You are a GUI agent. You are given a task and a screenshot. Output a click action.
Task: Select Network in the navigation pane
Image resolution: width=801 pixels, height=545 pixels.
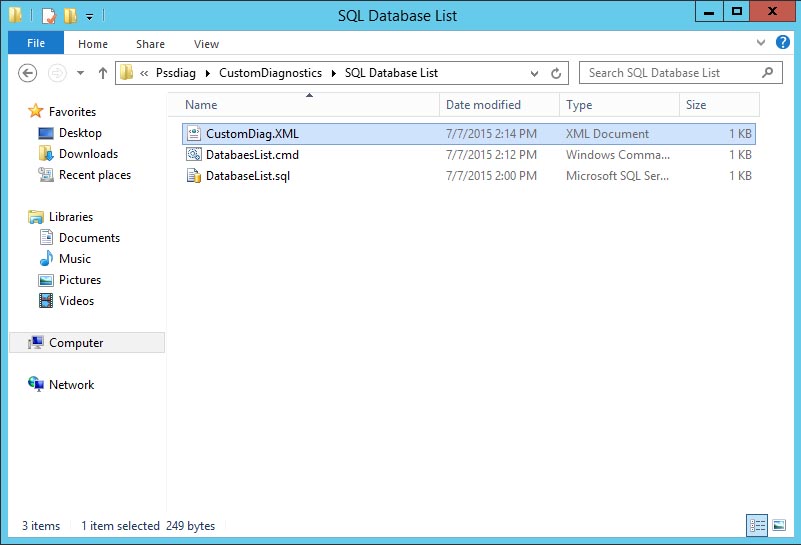[x=71, y=384]
